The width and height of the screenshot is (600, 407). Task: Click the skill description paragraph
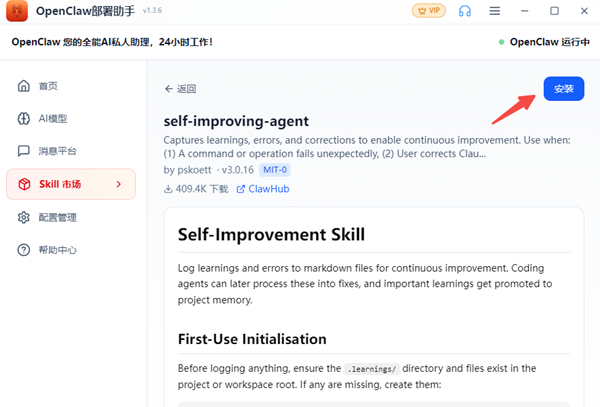[x=367, y=147]
